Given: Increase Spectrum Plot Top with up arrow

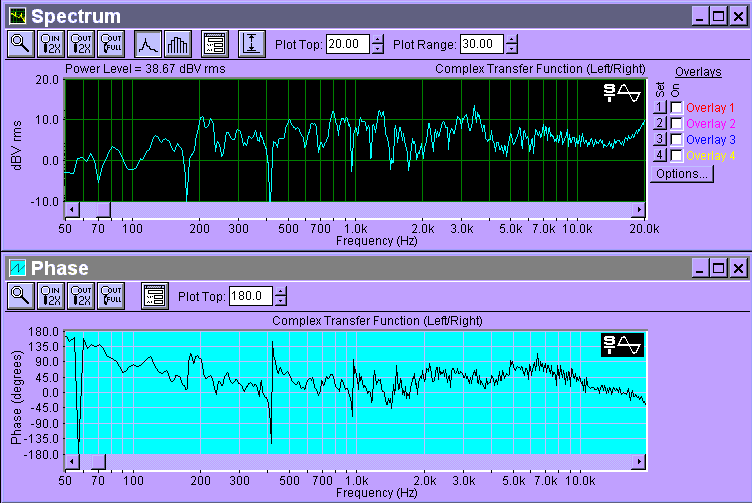Looking at the screenshot, I should [x=377, y=39].
